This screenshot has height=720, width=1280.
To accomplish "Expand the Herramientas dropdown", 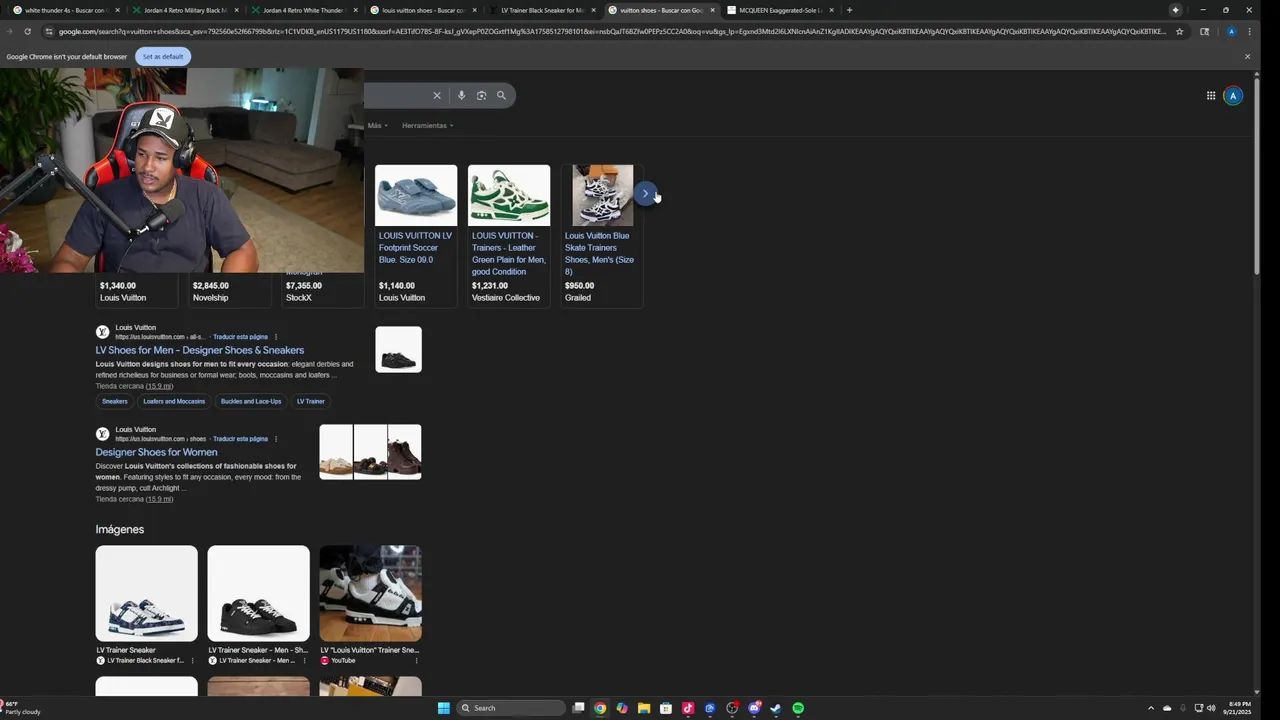I will click(x=427, y=125).
